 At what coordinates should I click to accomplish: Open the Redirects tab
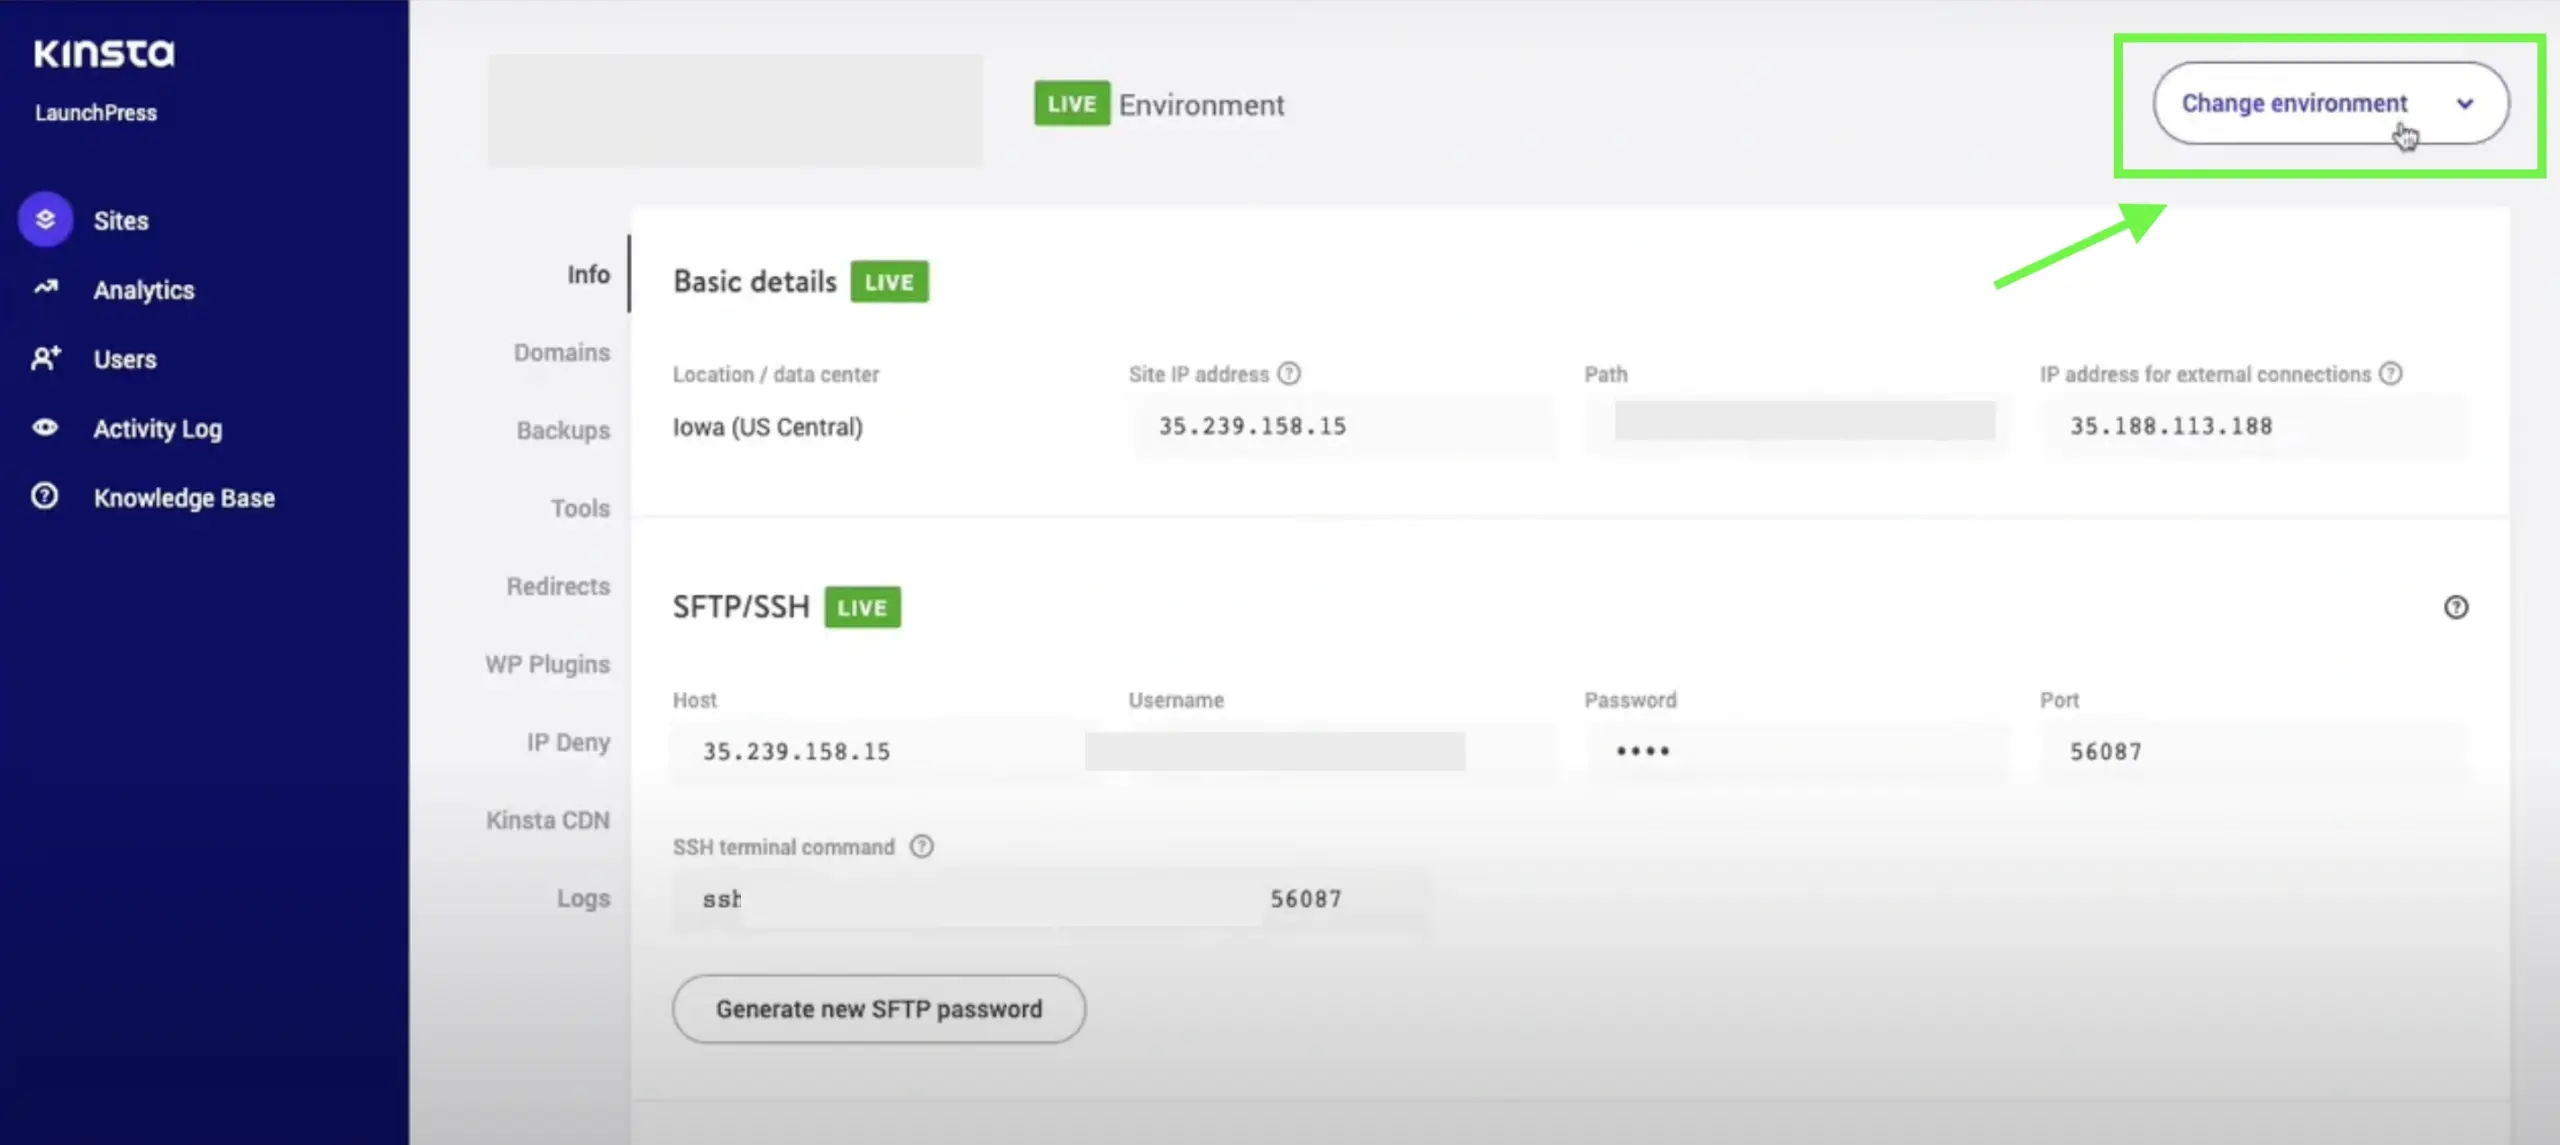click(x=558, y=586)
